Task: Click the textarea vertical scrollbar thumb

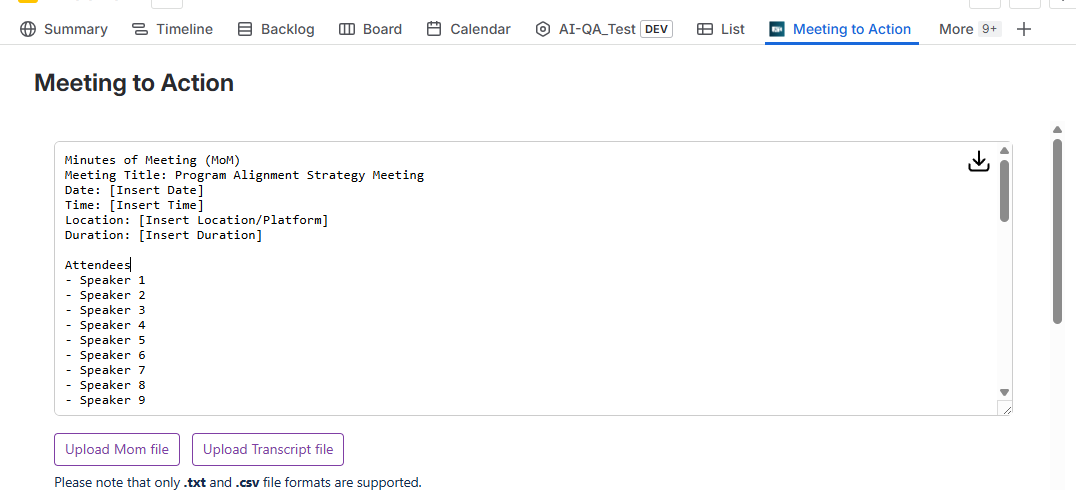Action: point(1004,190)
